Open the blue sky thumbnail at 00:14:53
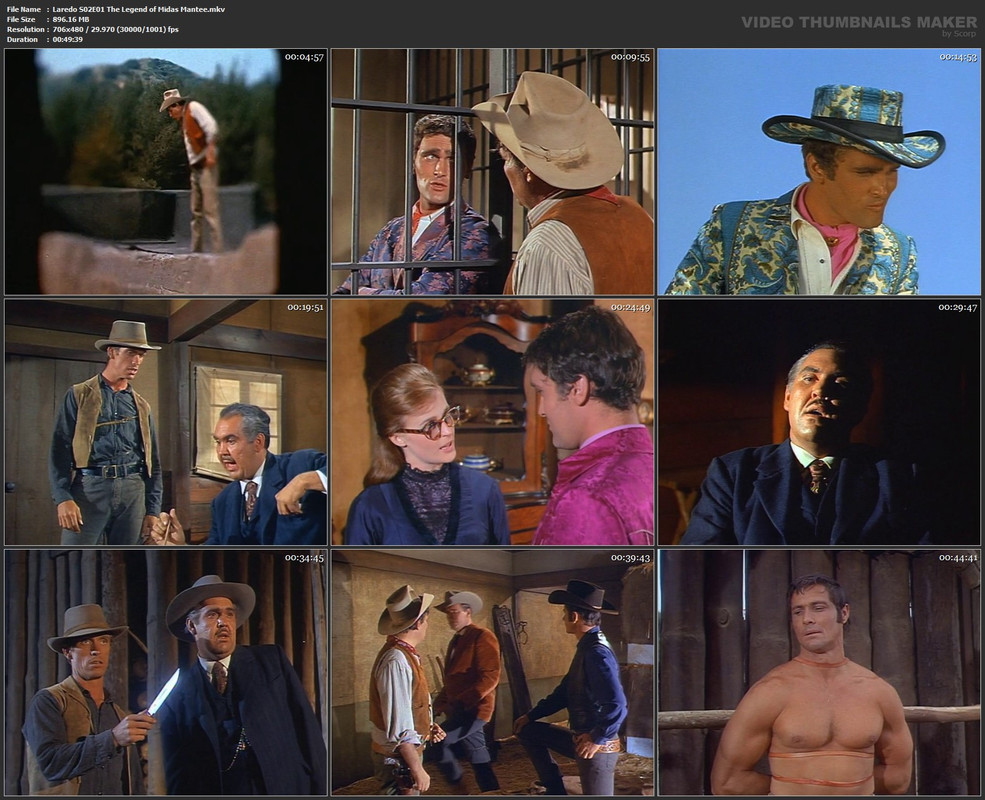Viewport: 985px width, 800px height. coord(819,171)
